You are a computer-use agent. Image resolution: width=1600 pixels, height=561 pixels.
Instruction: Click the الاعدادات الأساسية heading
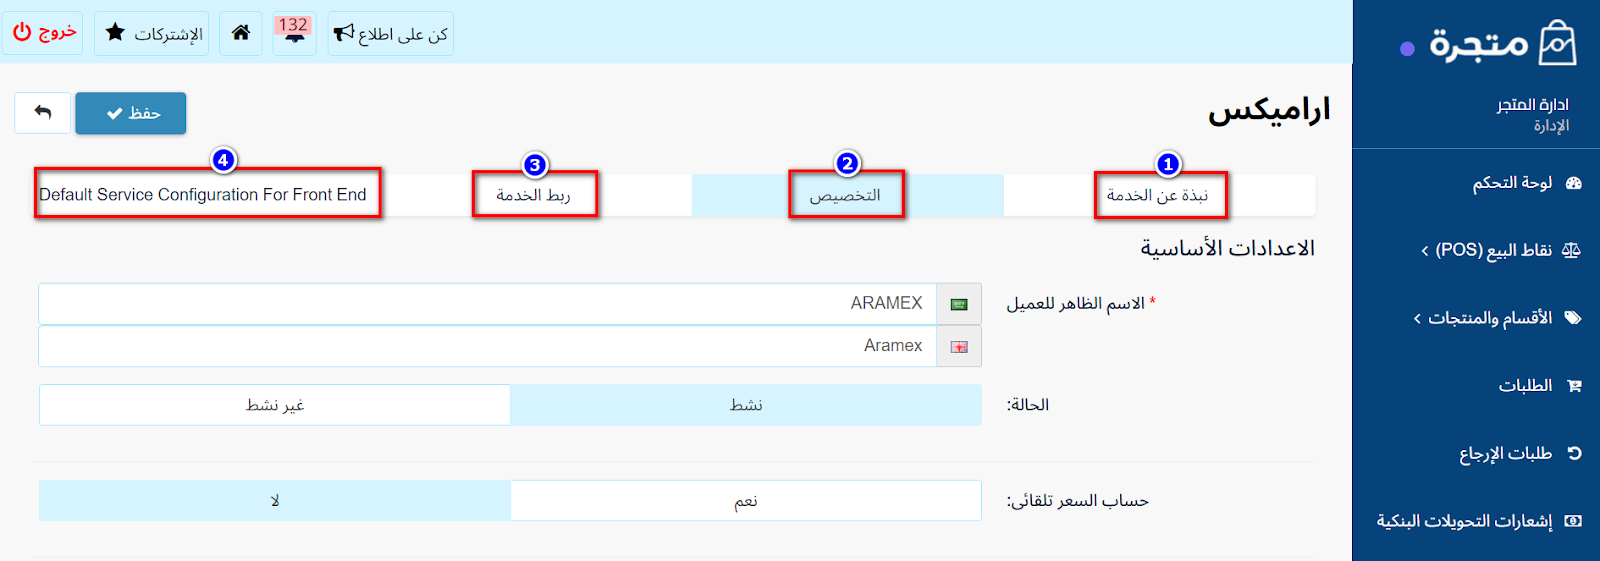(x=1228, y=248)
